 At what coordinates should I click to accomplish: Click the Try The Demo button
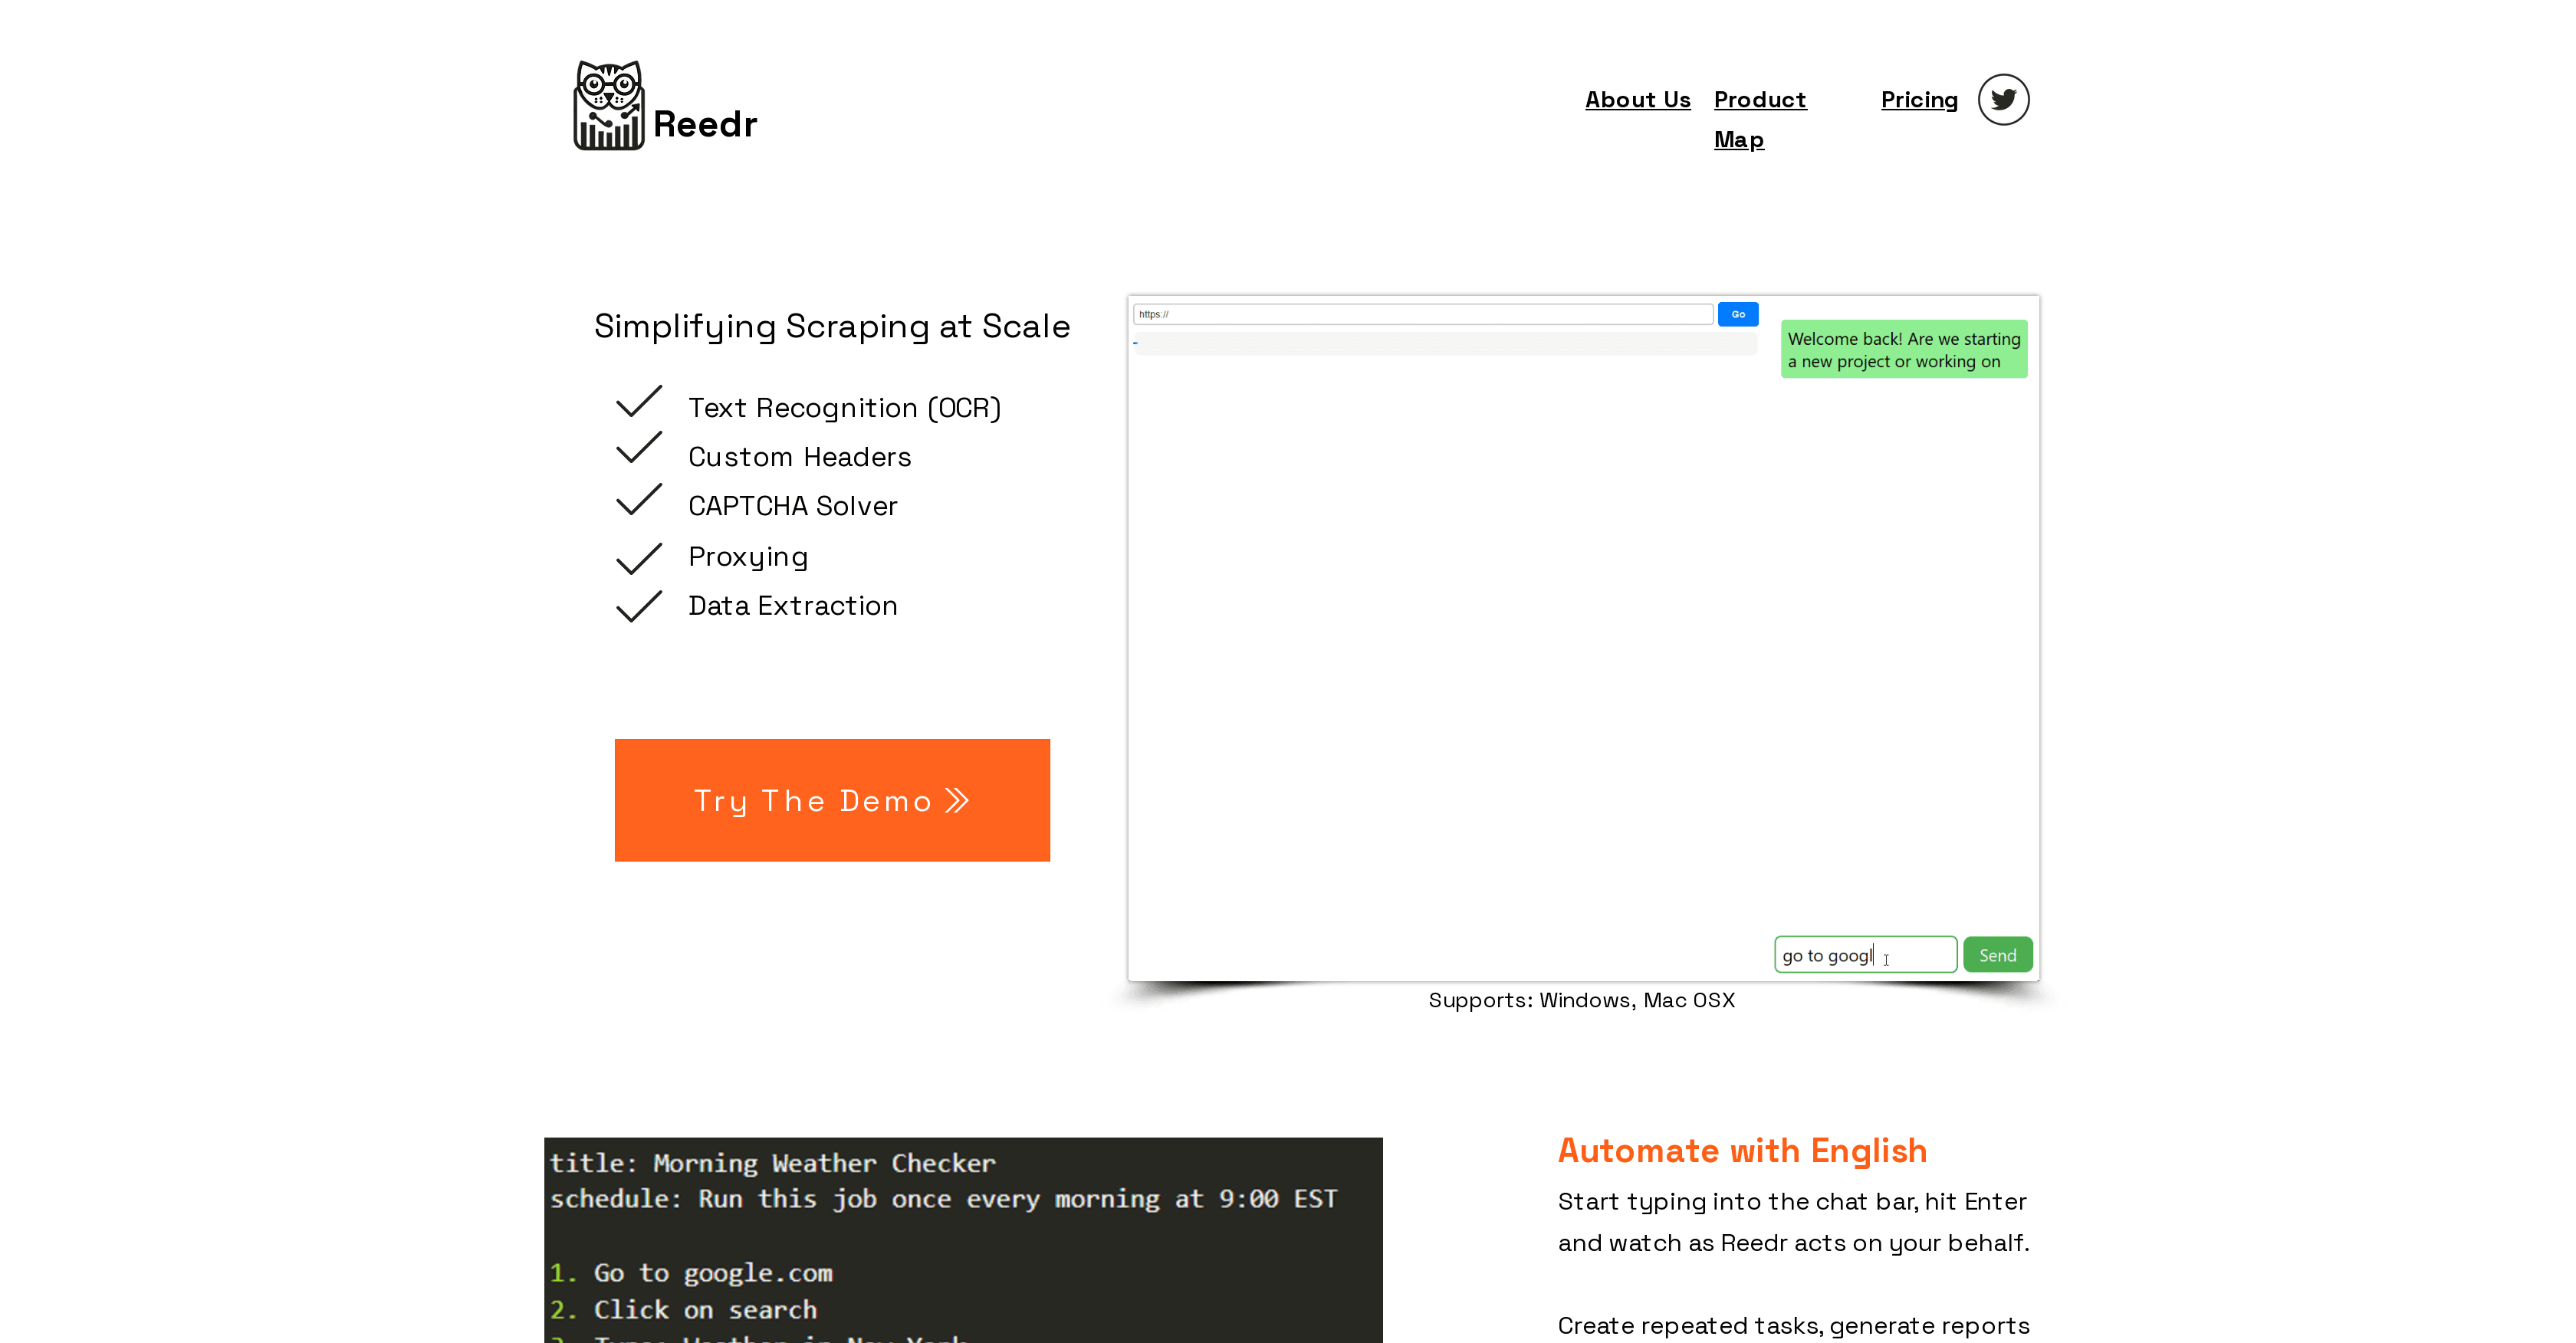832,800
